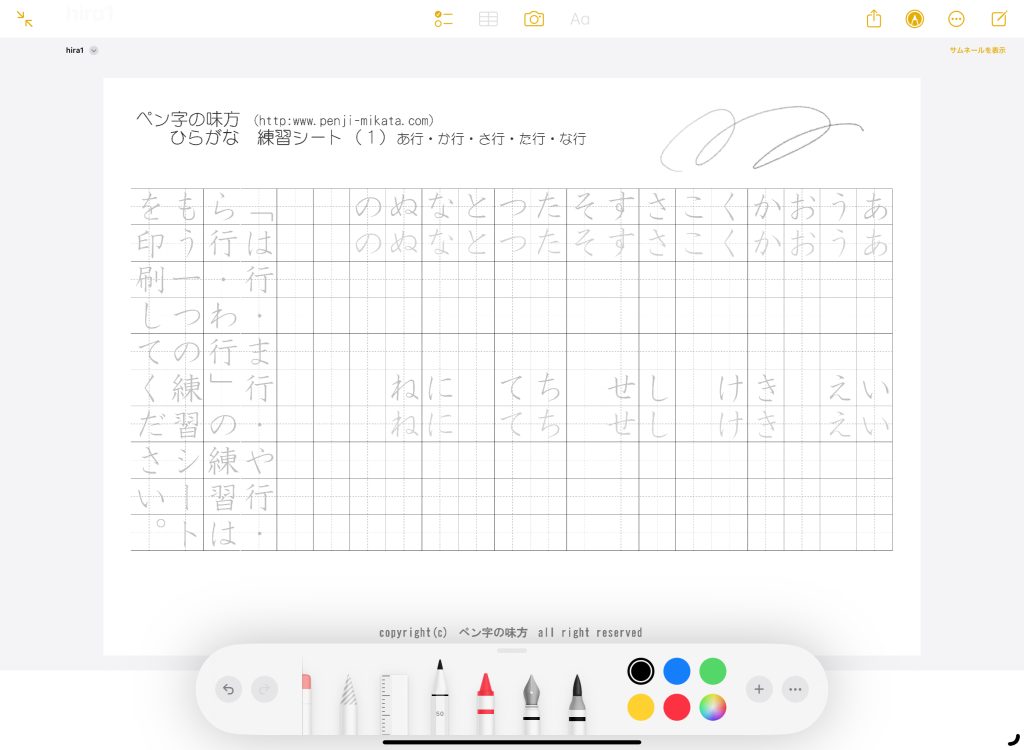The width and height of the screenshot is (1024, 750).
Task: Select the eraser tool
Action: click(307, 700)
